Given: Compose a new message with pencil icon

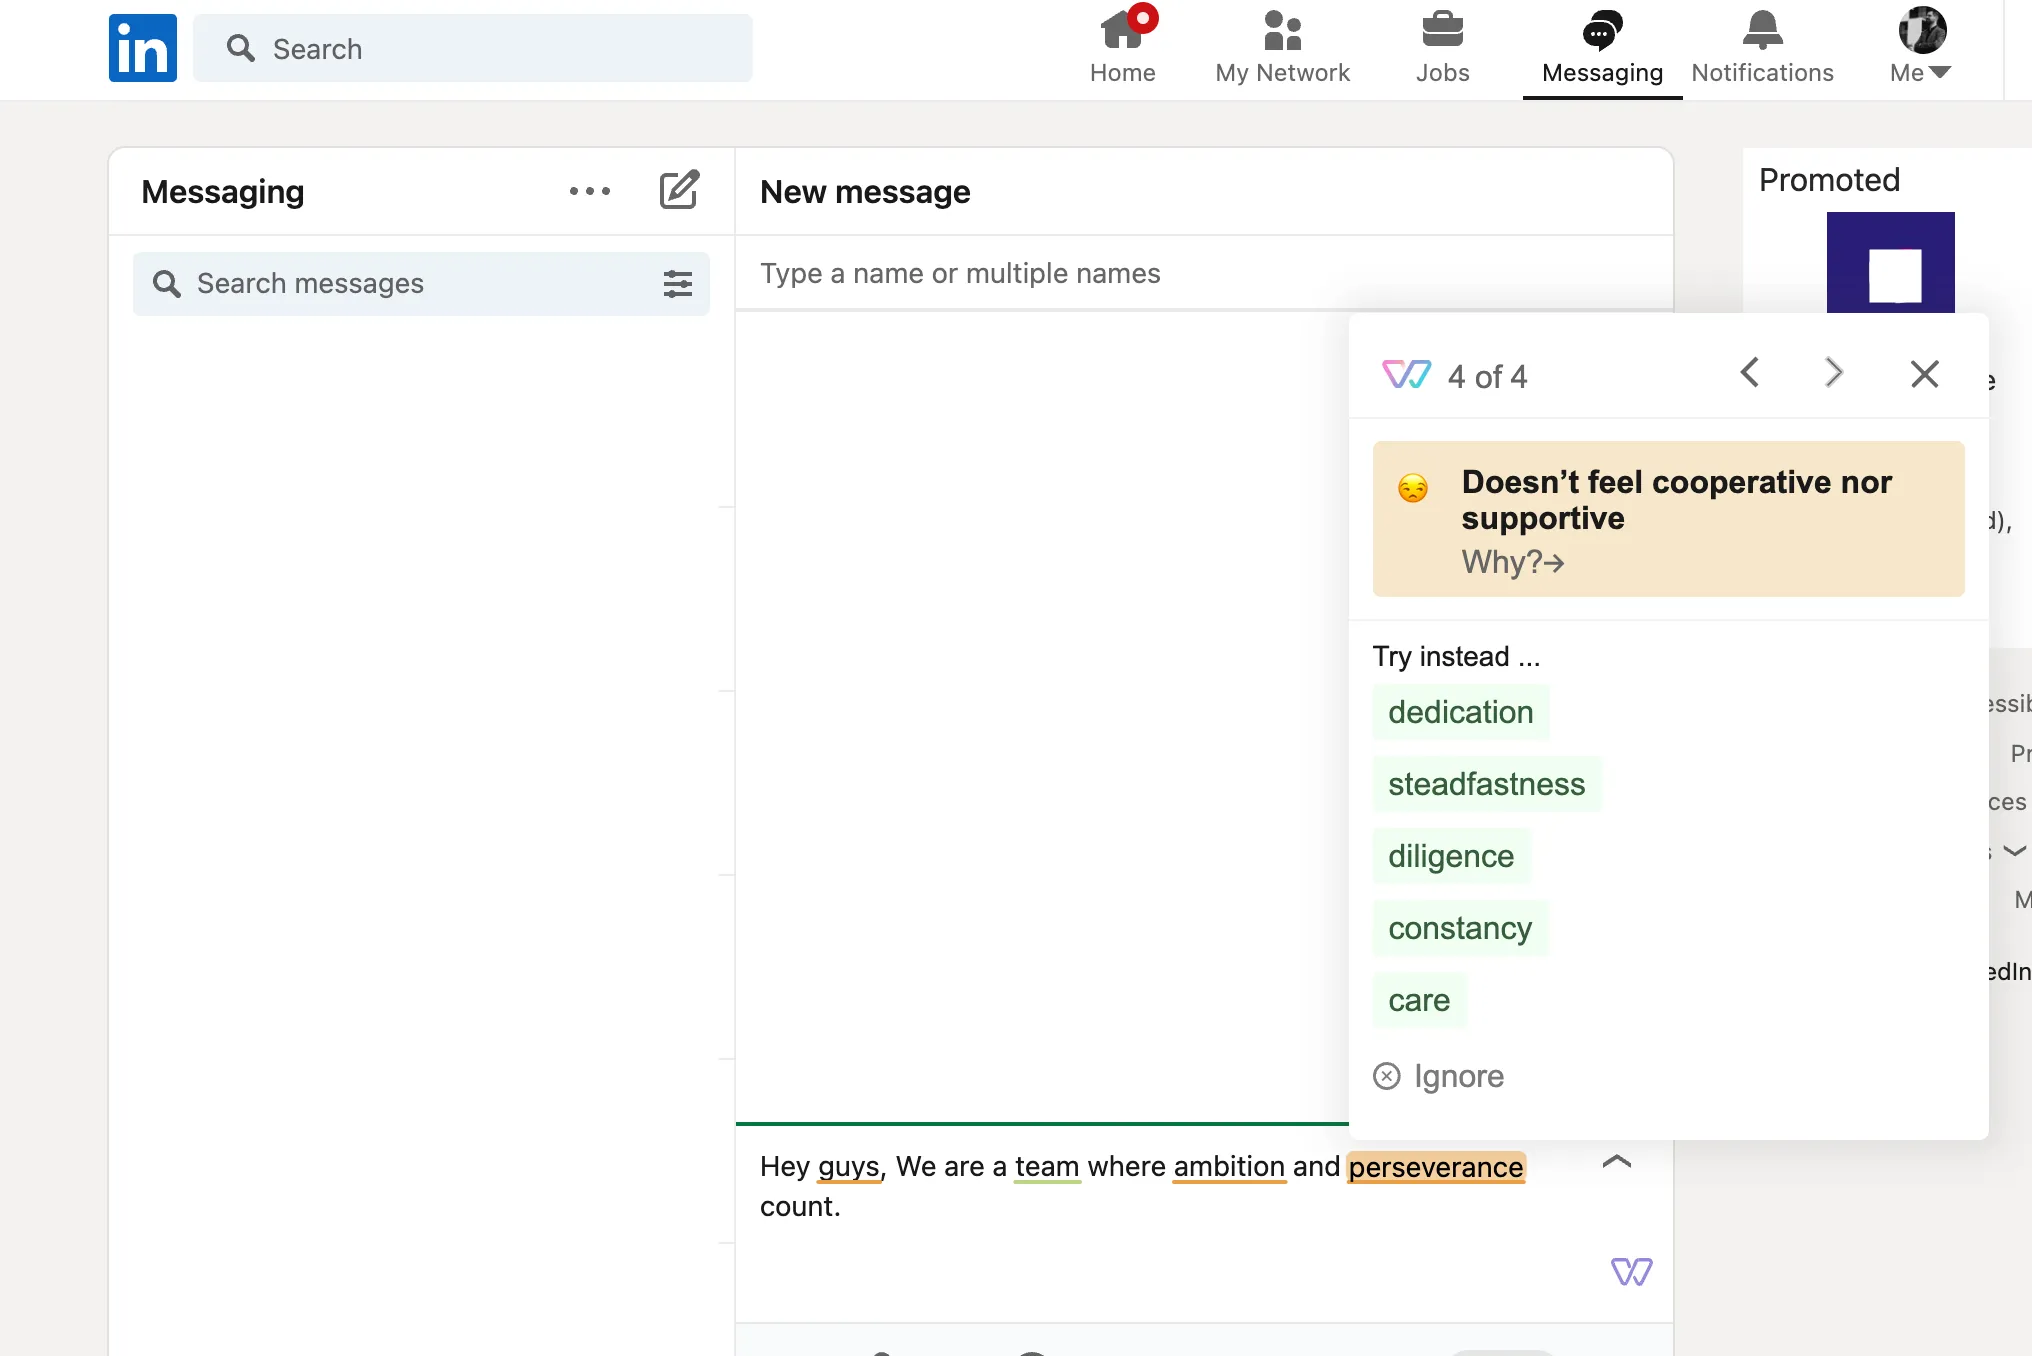Looking at the screenshot, I should [679, 190].
